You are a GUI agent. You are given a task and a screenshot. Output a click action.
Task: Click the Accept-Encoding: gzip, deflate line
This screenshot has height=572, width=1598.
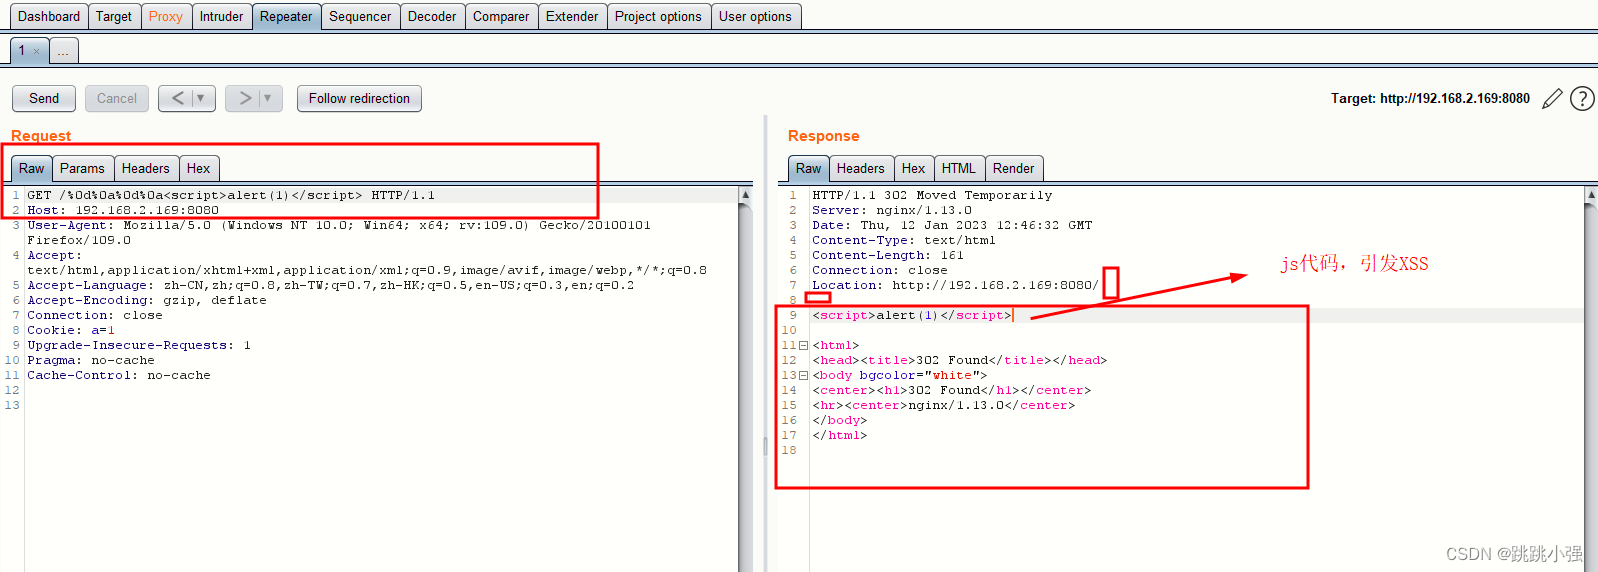pos(147,300)
